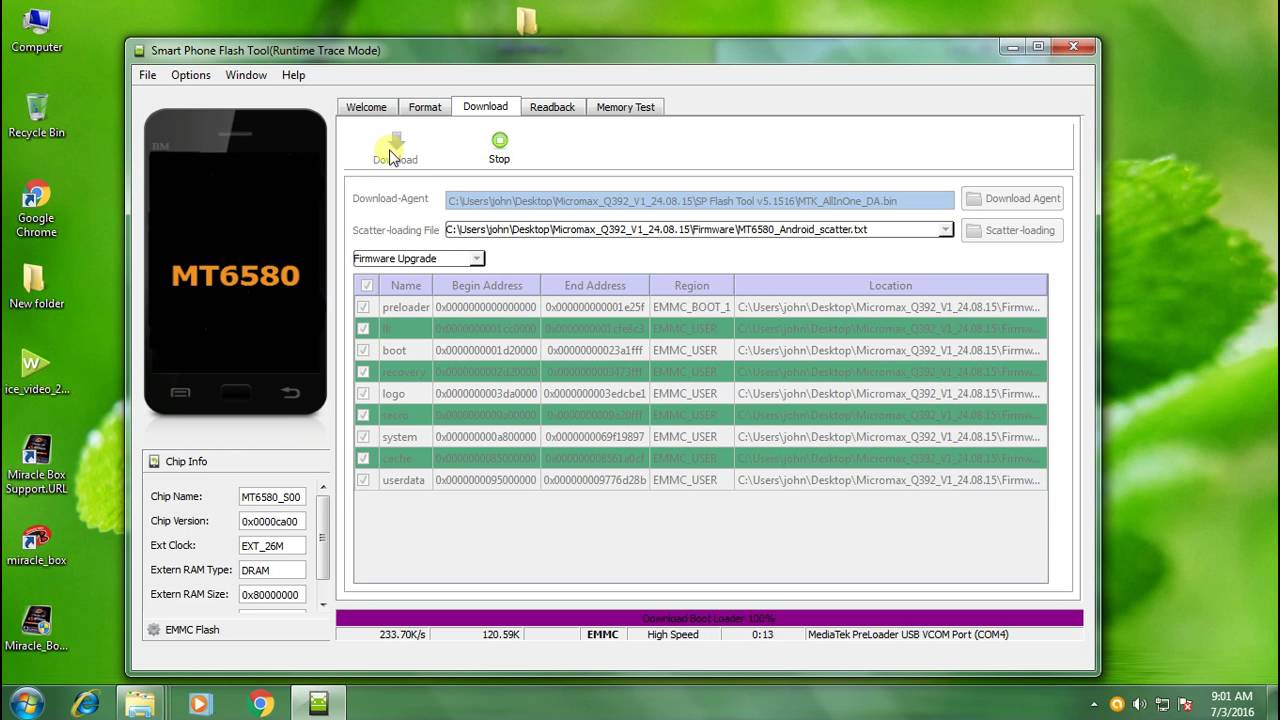Switch to the Format tab
1280x720 pixels.
pyautogui.click(x=425, y=107)
